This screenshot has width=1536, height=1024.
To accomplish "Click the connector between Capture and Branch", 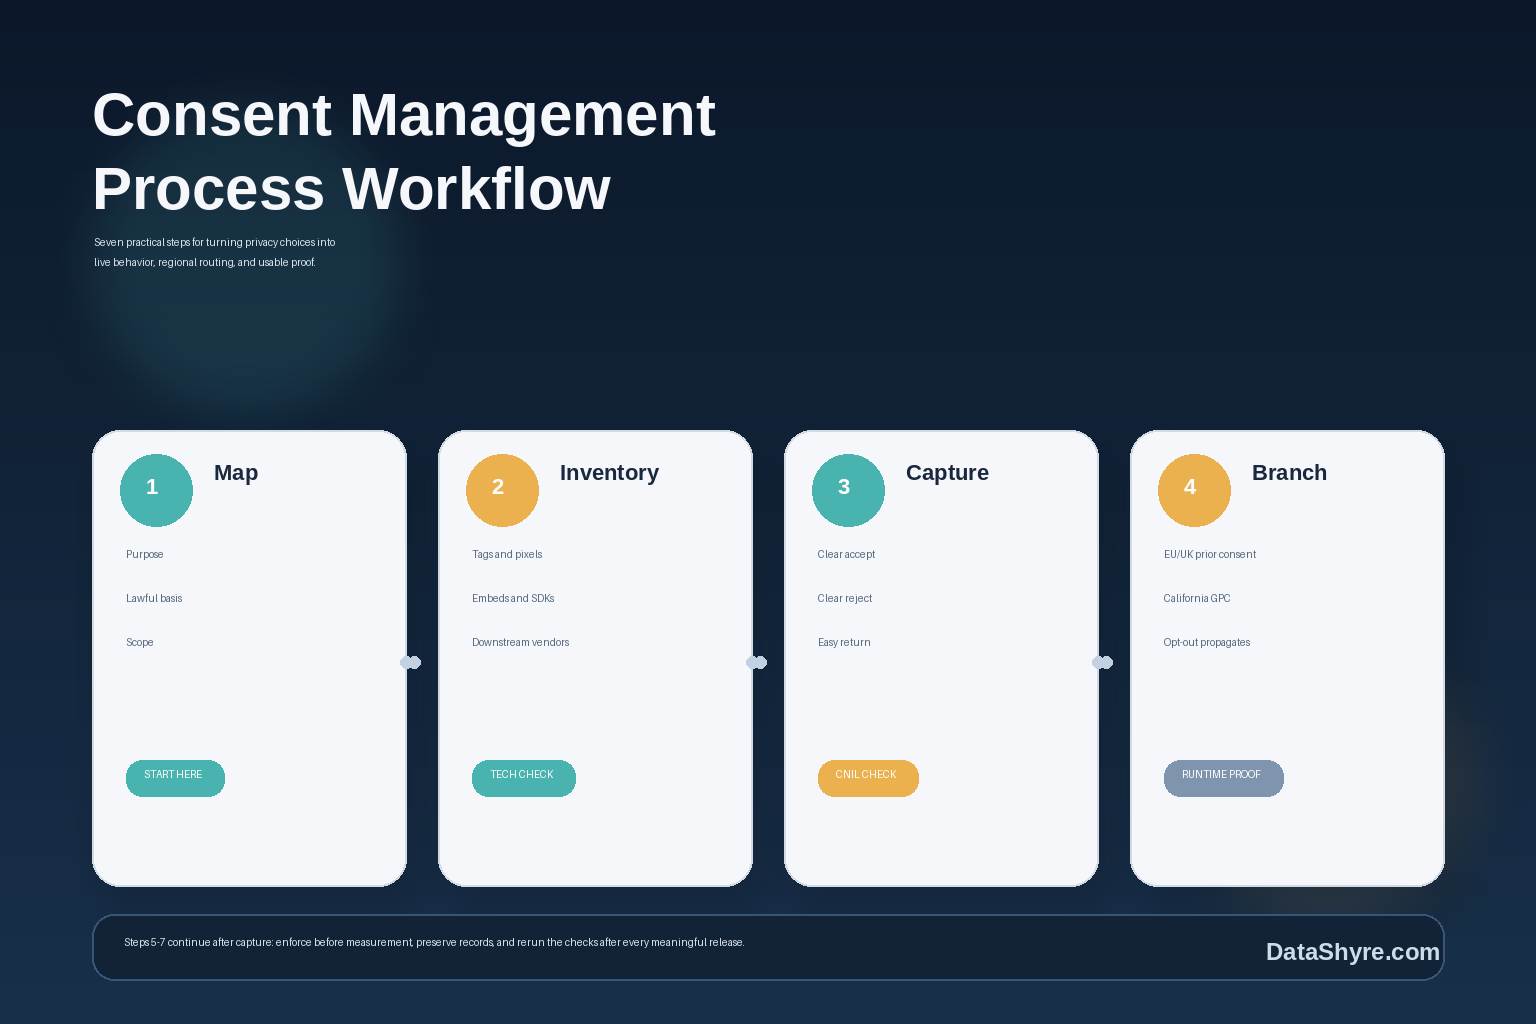I will [x=1103, y=662].
